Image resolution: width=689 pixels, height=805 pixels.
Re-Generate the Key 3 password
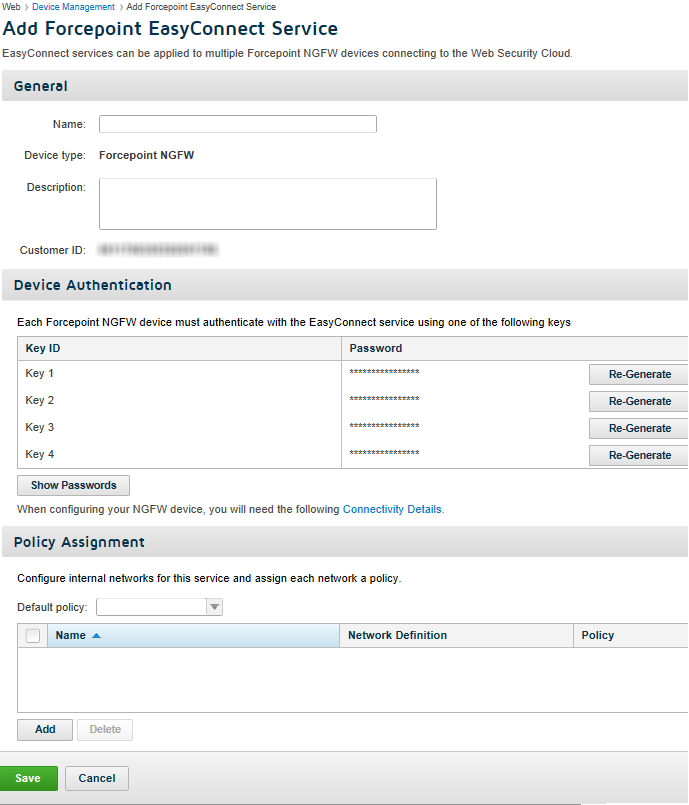[639, 428]
